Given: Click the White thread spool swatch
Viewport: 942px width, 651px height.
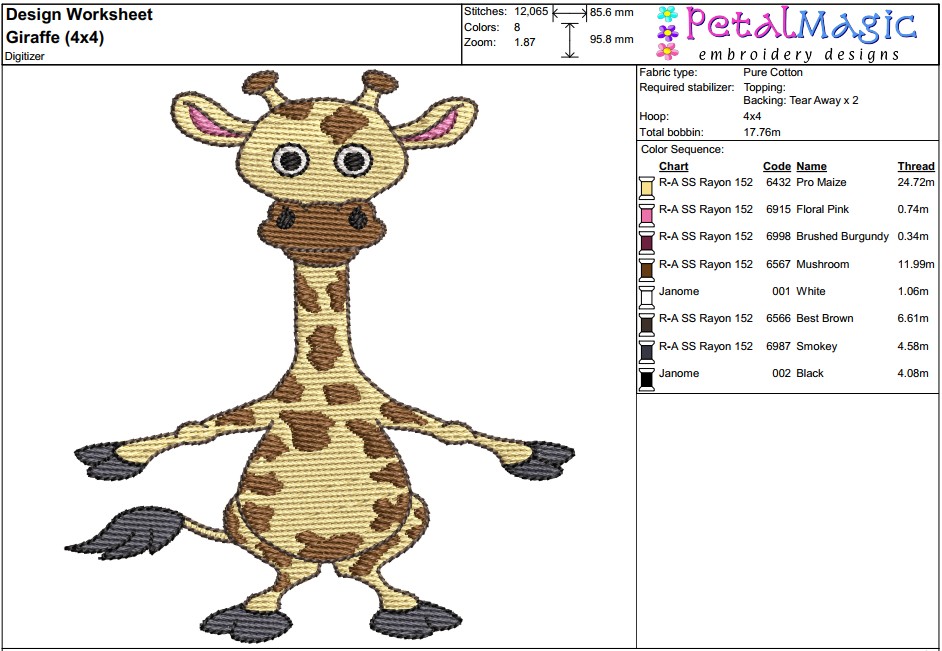Looking at the screenshot, I should (646, 296).
